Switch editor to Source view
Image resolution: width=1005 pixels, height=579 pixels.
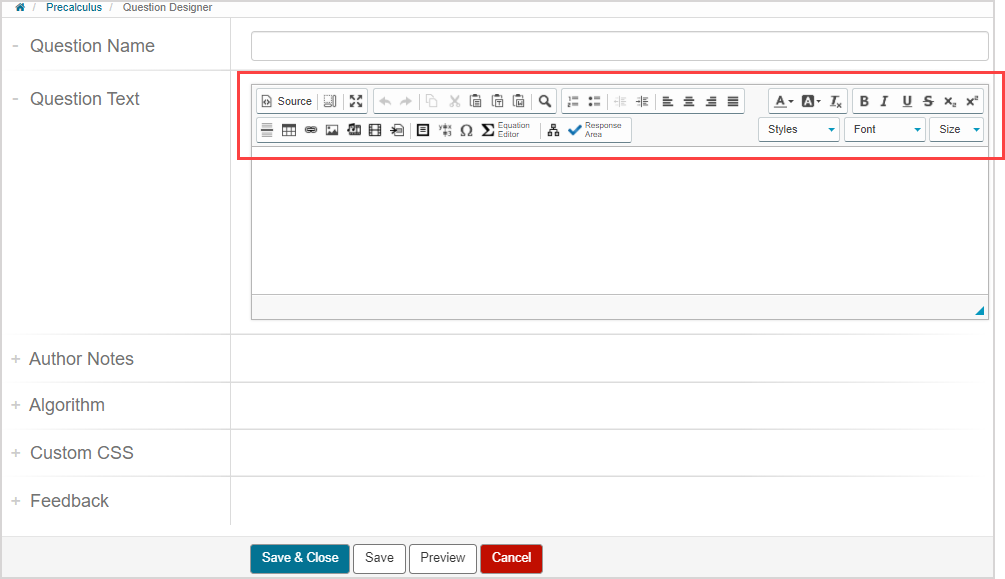pyautogui.click(x=286, y=101)
